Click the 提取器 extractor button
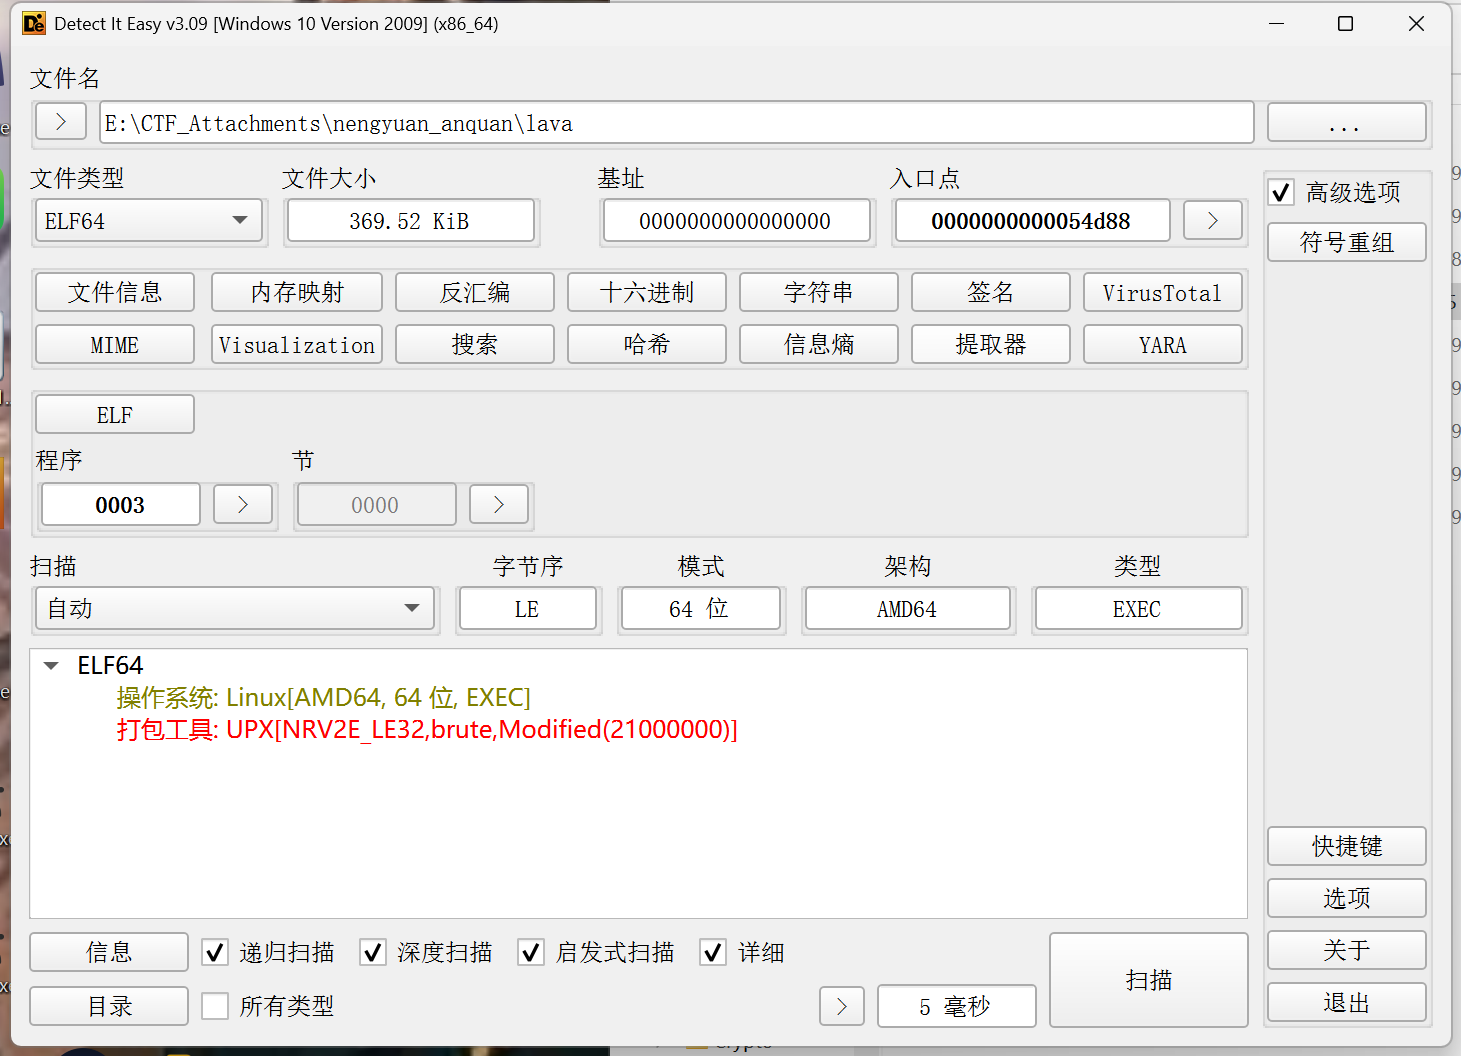 click(x=991, y=344)
